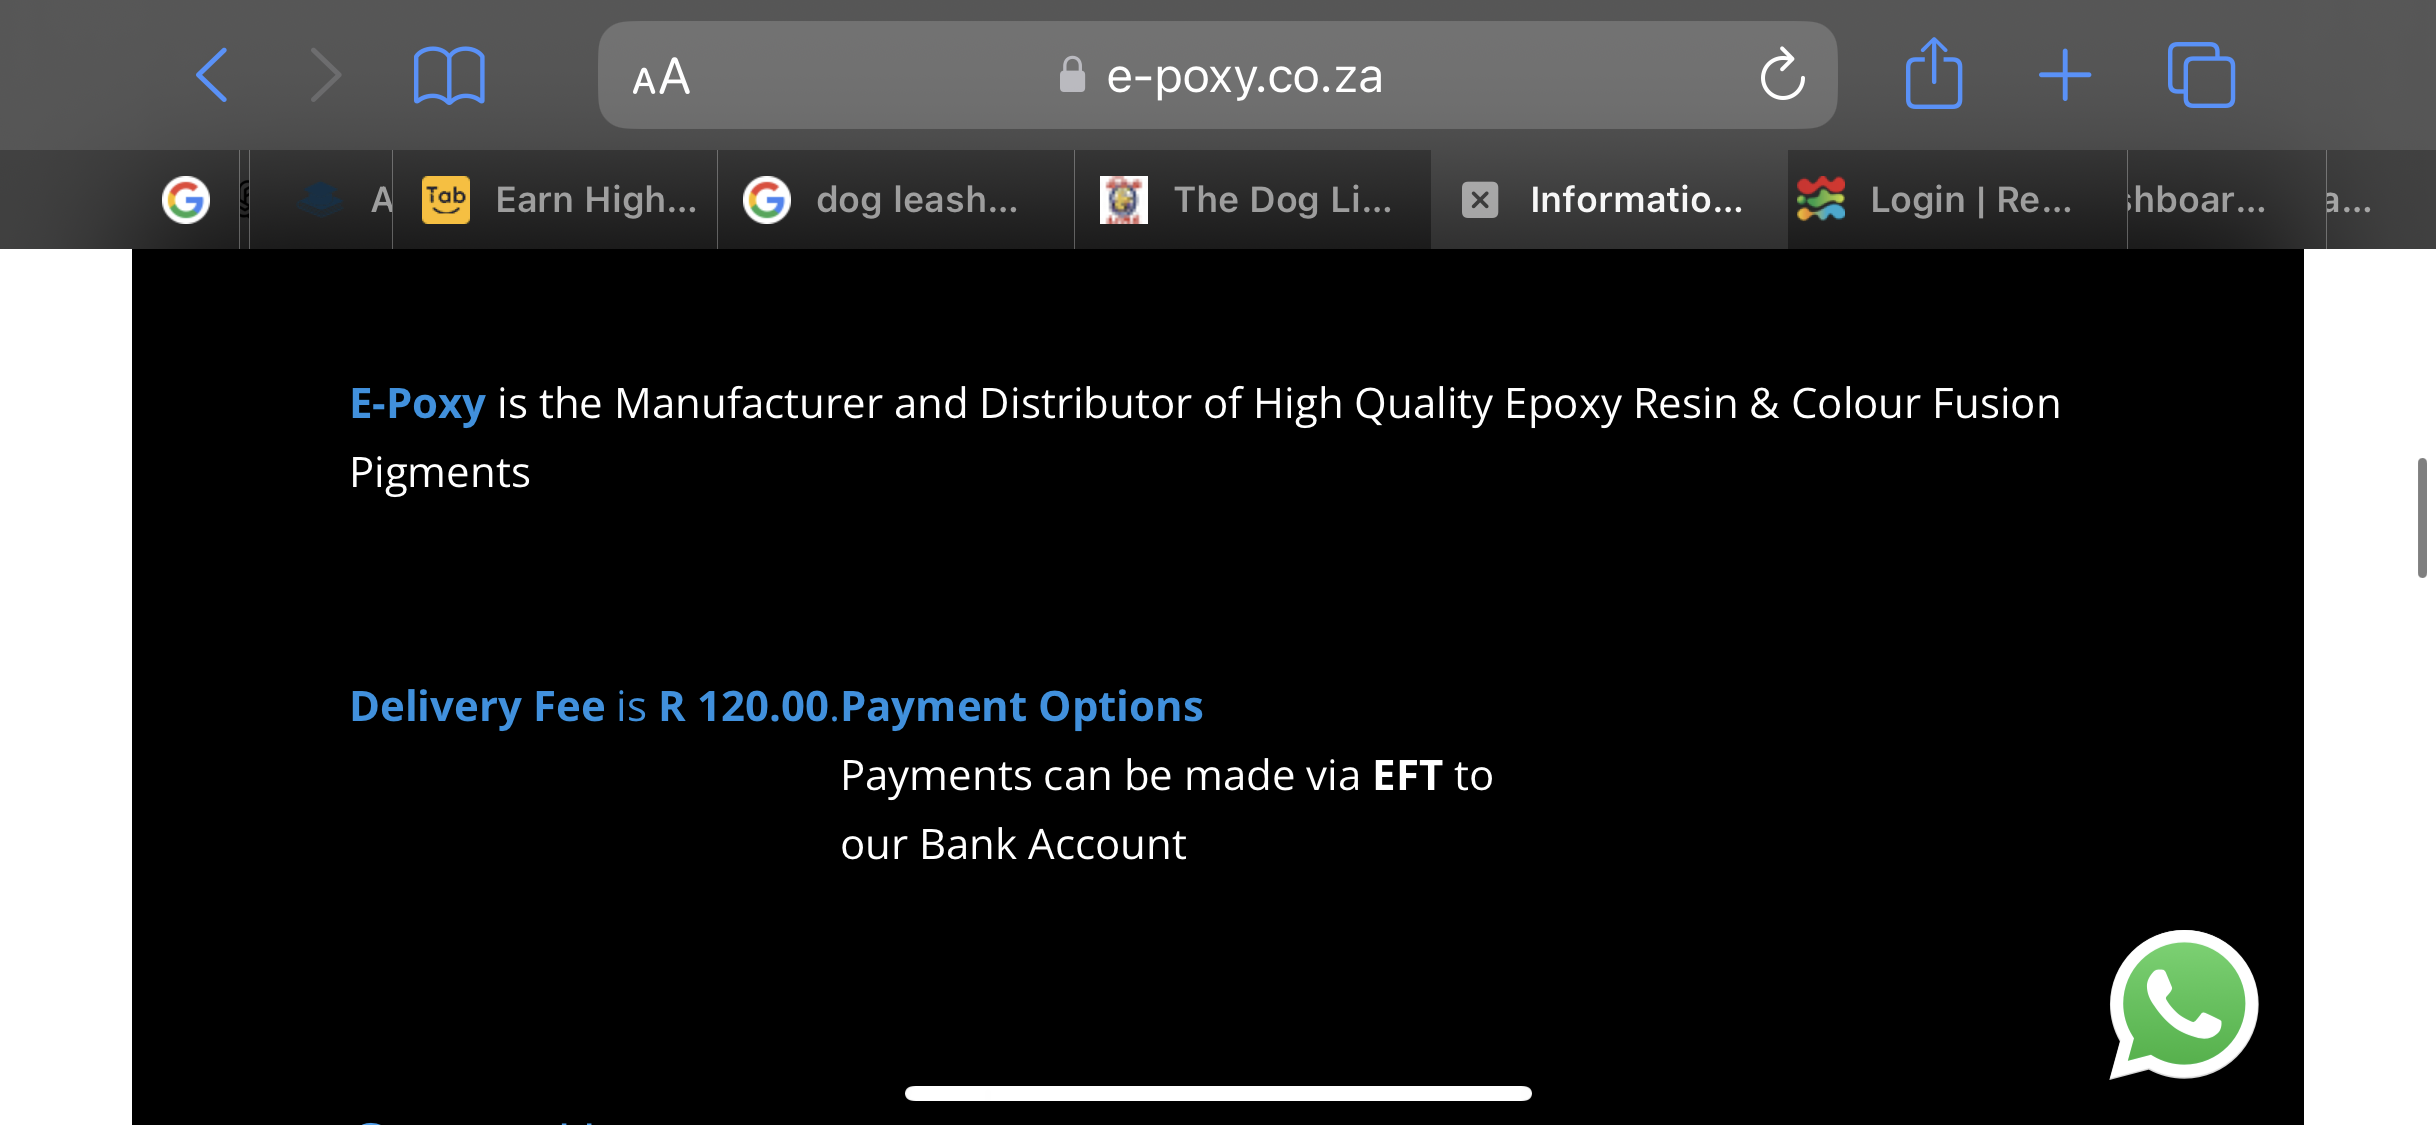The width and height of the screenshot is (2436, 1125).
Task: Select the first Google tab
Action: (x=186, y=200)
